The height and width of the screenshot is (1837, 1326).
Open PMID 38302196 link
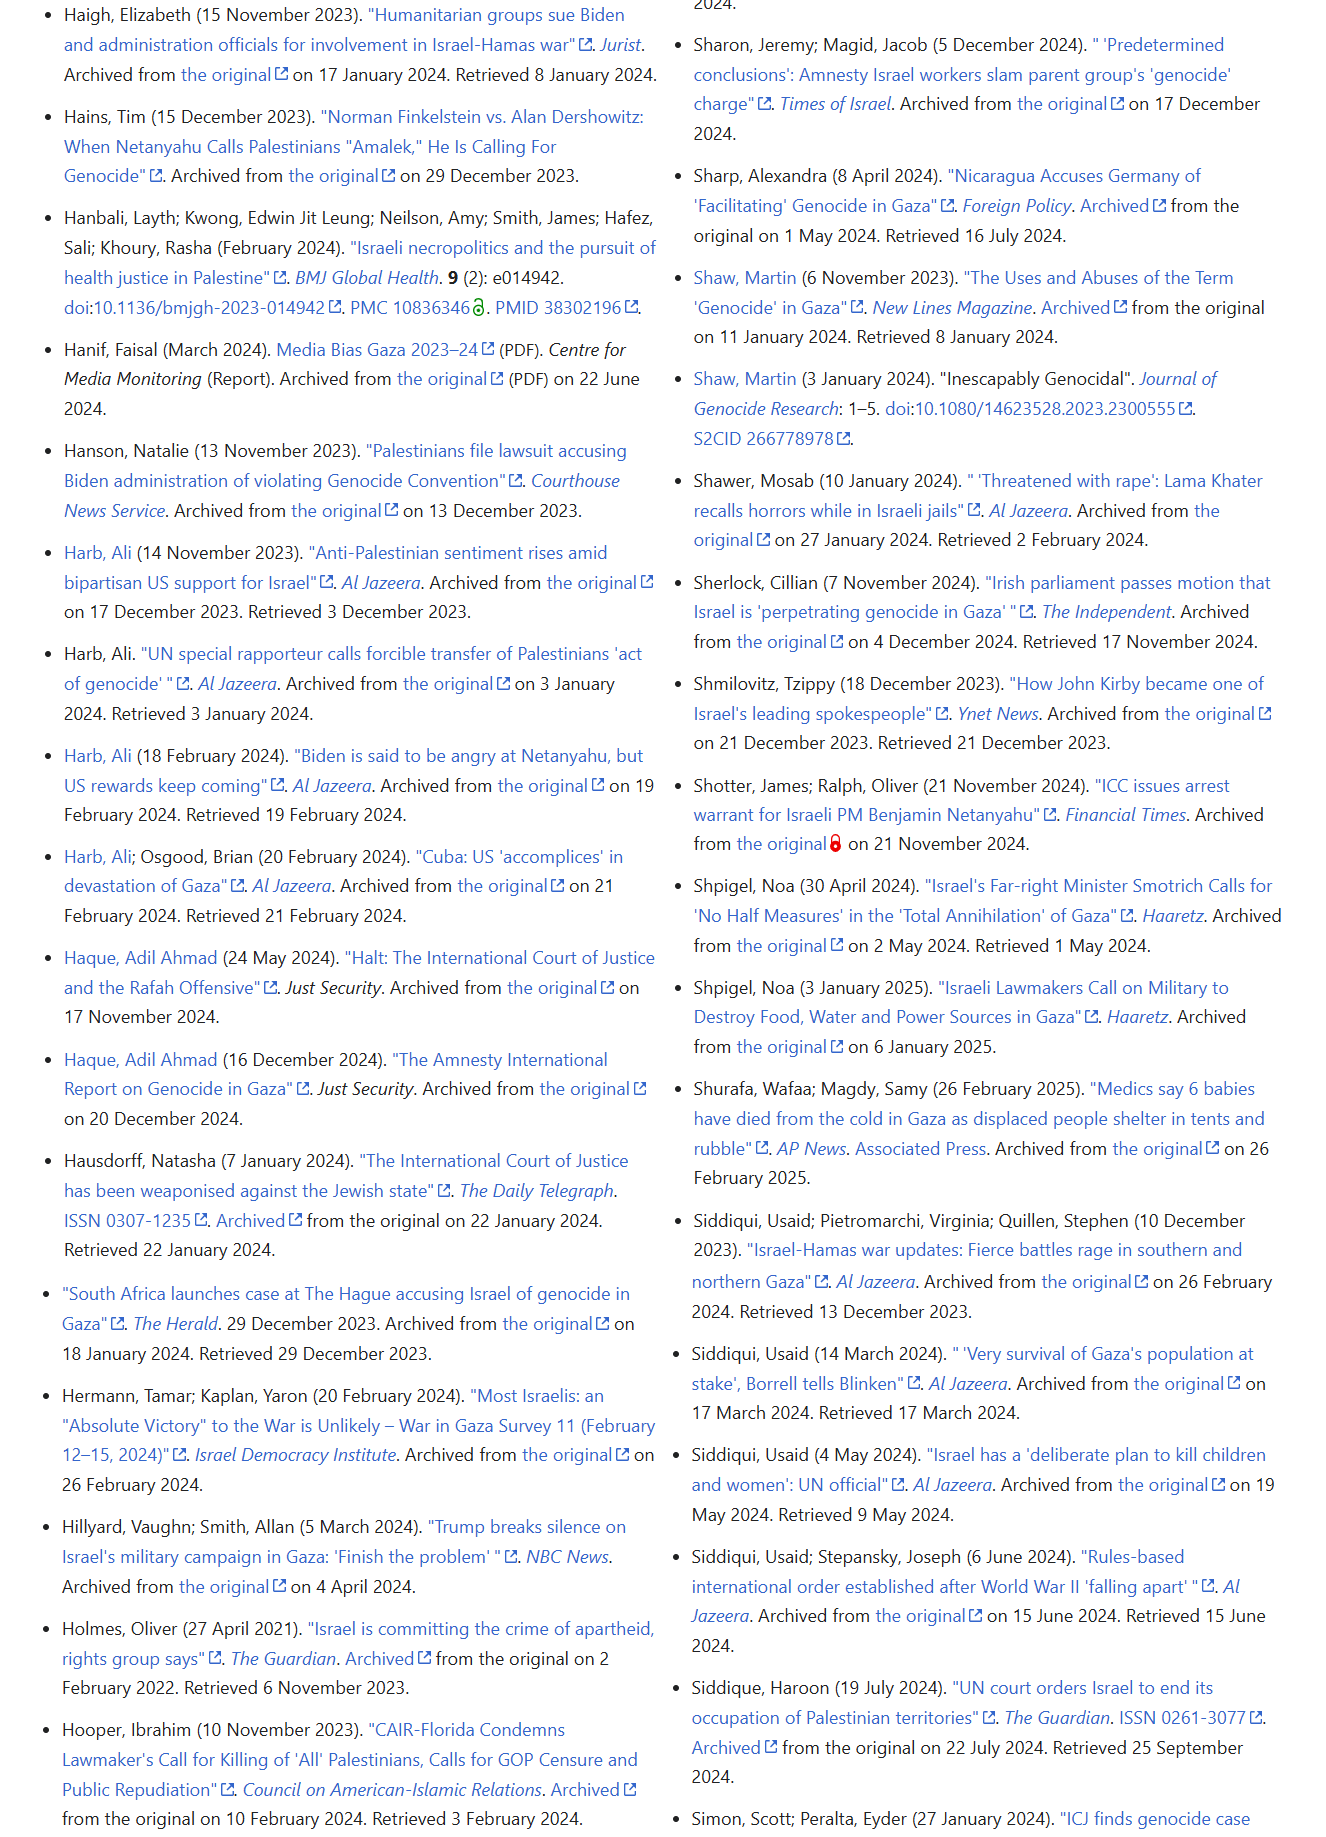click(565, 308)
